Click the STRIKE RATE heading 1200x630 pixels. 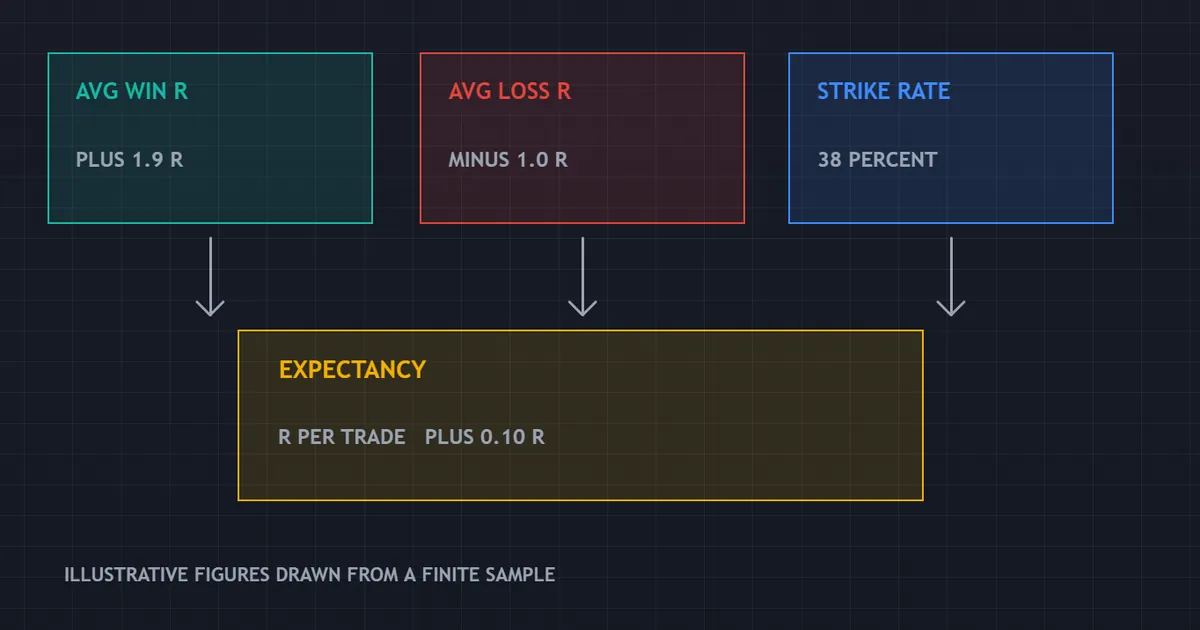pyautogui.click(x=884, y=91)
